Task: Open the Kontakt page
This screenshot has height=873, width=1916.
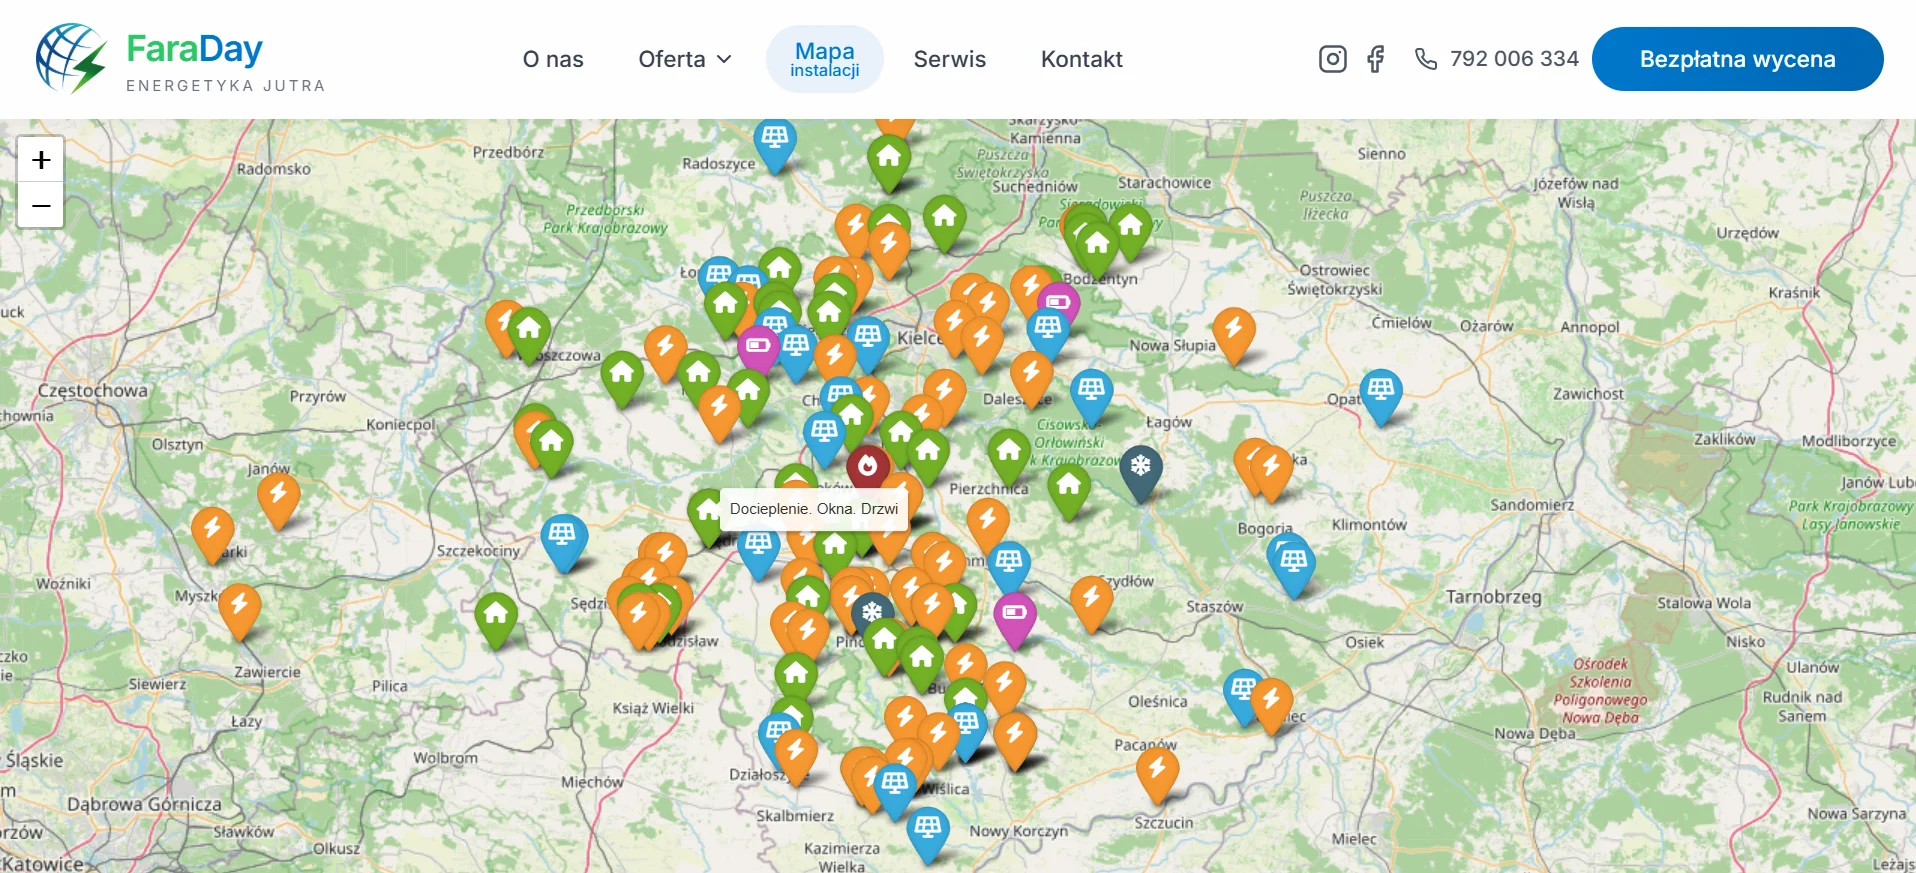Action: coord(1082,59)
